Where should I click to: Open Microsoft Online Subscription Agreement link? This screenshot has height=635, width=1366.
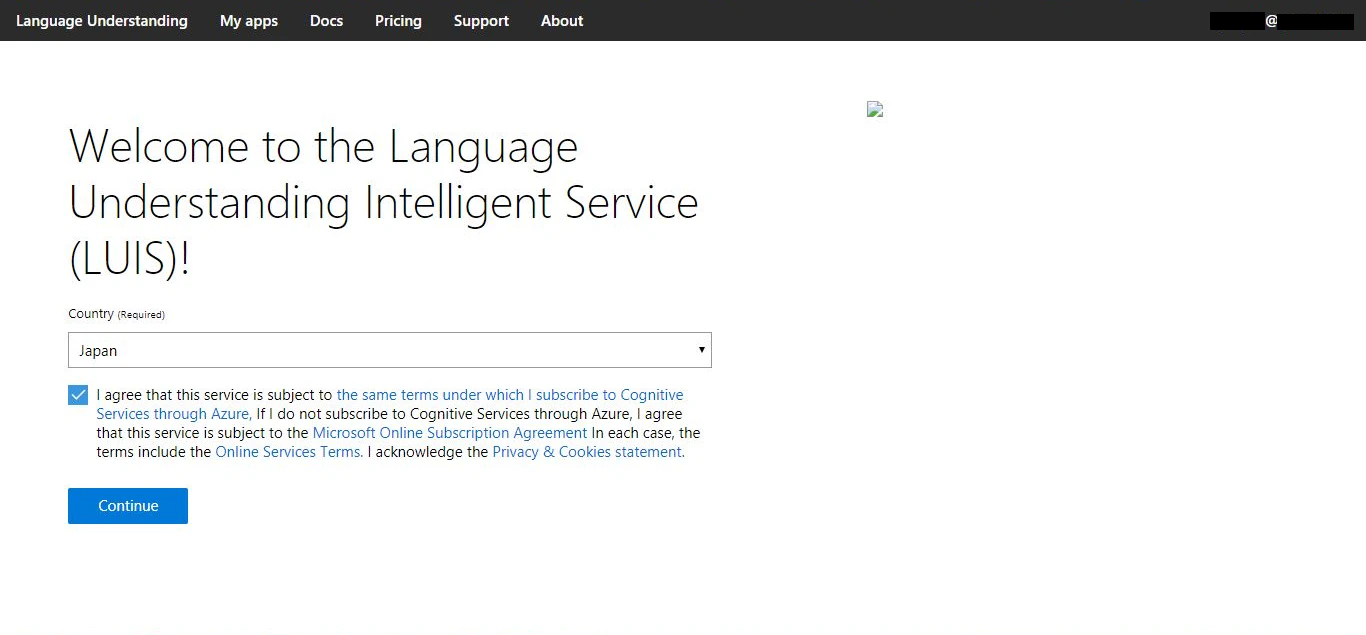tap(450, 433)
